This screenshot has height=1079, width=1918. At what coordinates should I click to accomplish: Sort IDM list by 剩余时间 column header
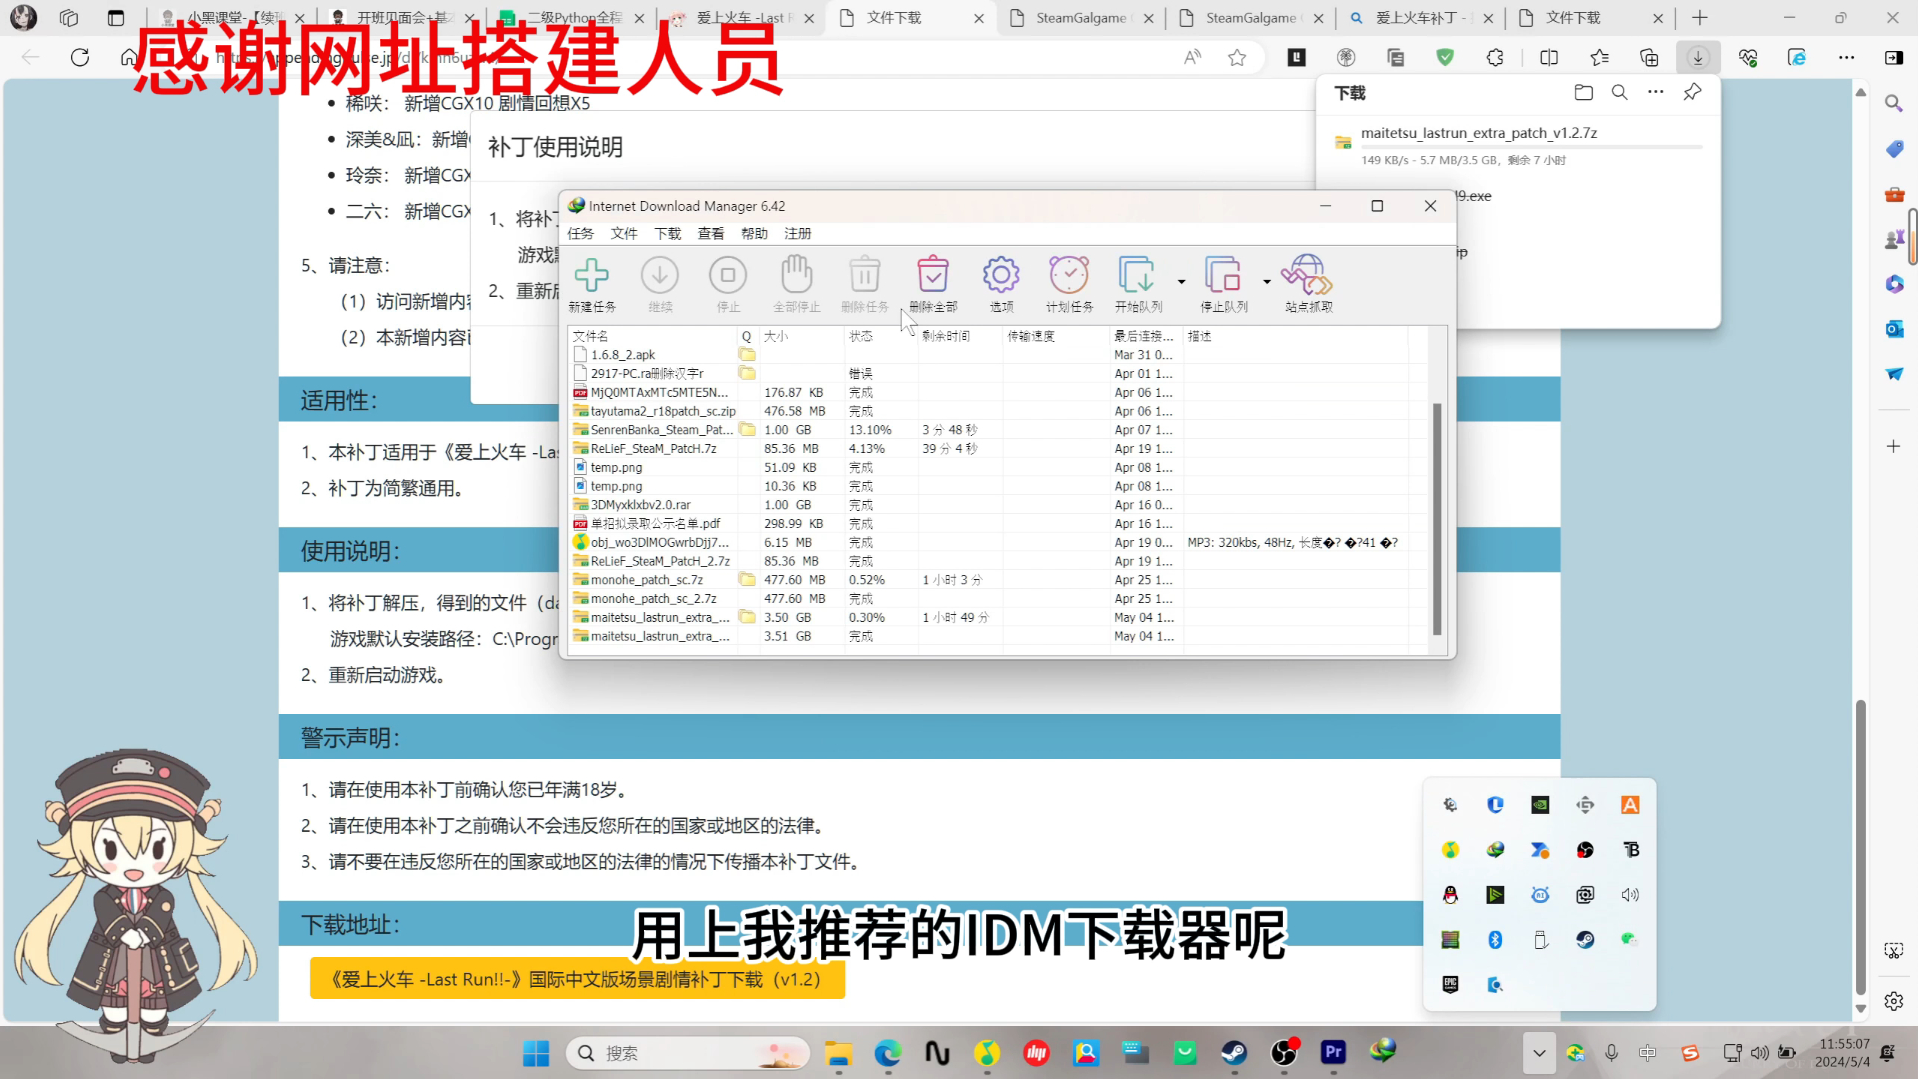tap(960, 336)
